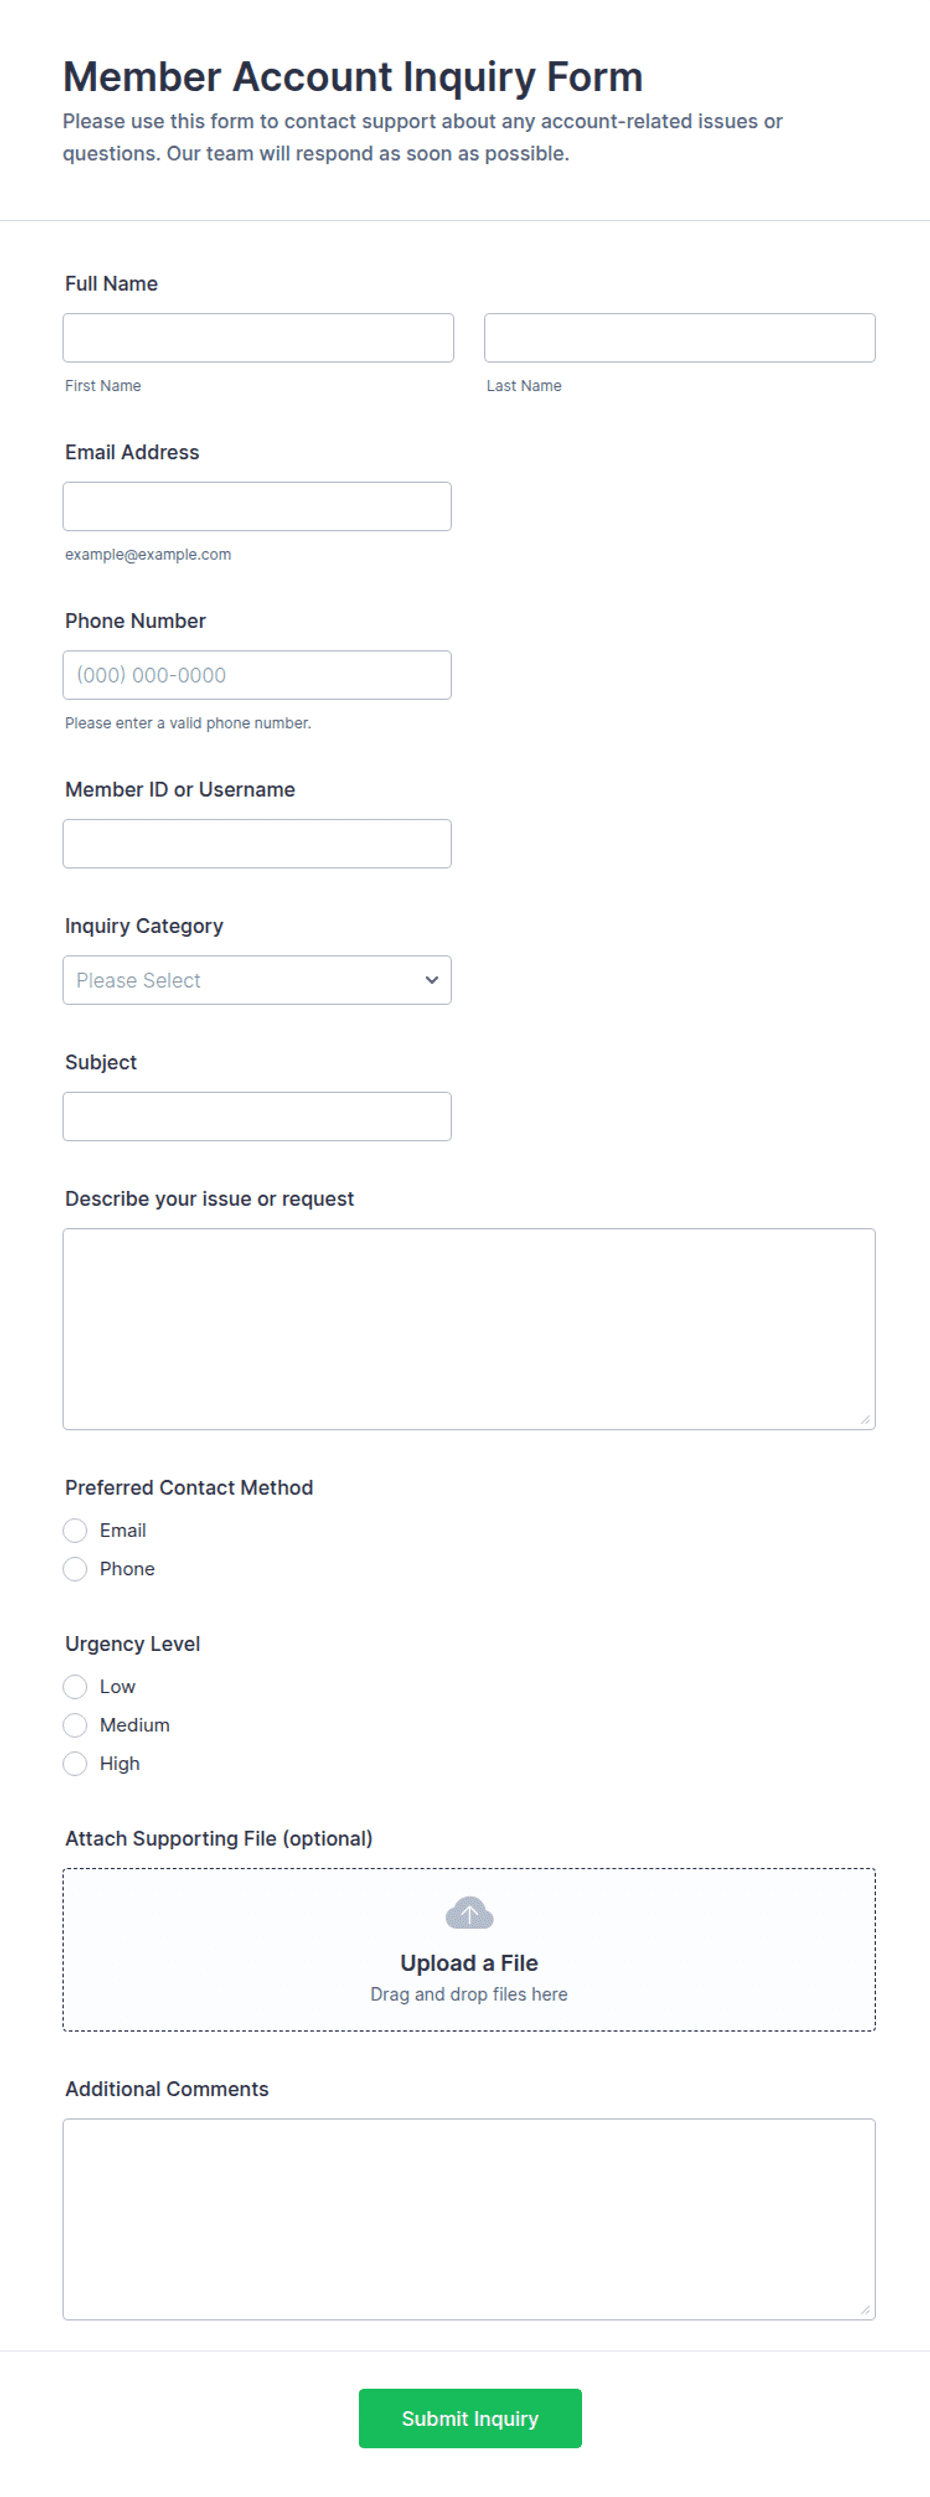The width and height of the screenshot is (930, 2497).
Task: Choose Medium urgency level
Action: [75, 1724]
